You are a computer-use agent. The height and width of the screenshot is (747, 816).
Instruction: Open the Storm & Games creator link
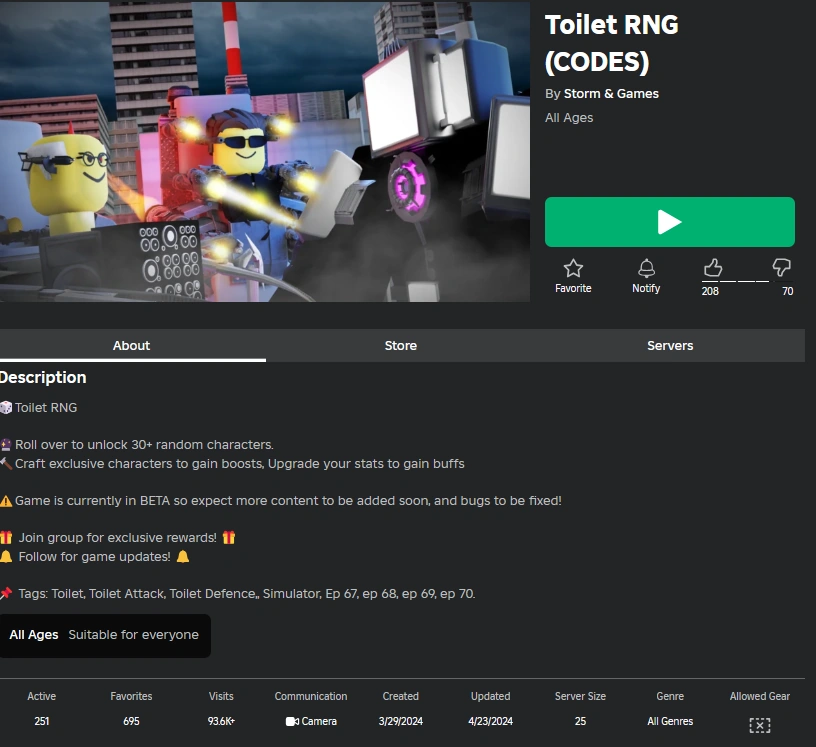tap(611, 94)
